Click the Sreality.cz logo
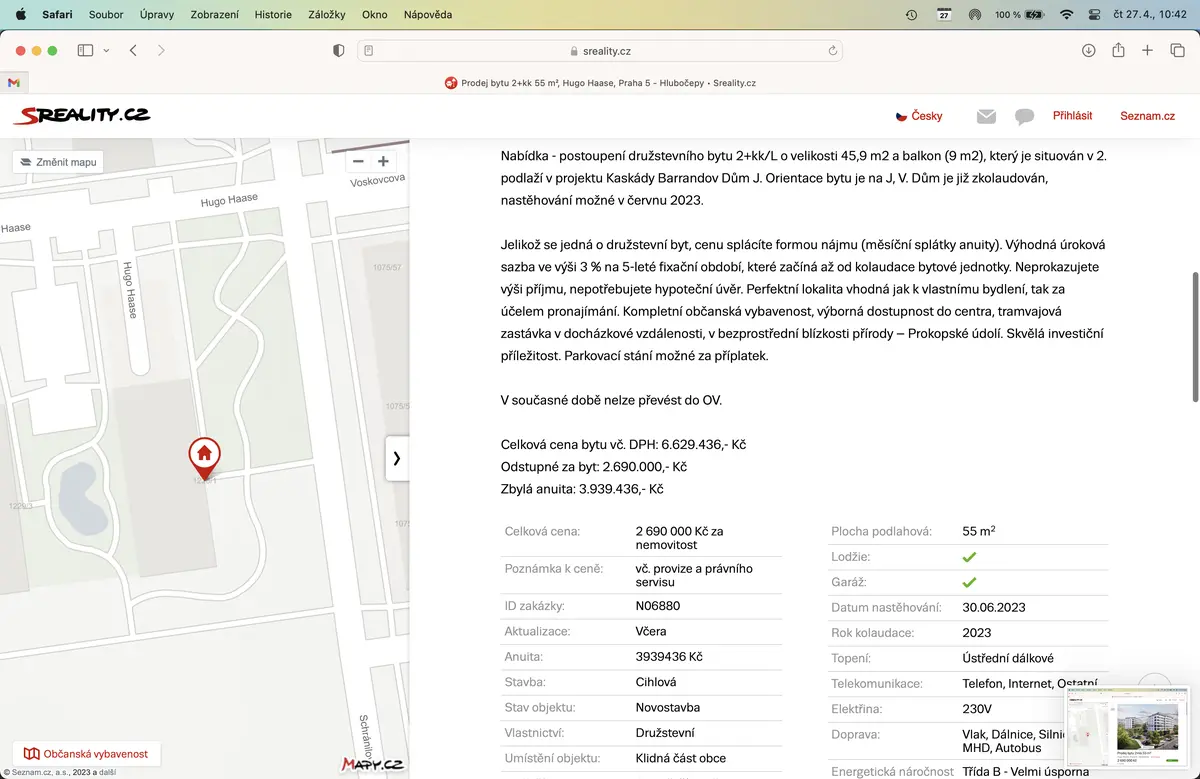Screen dimensions: 1200x779 click(x=82, y=116)
